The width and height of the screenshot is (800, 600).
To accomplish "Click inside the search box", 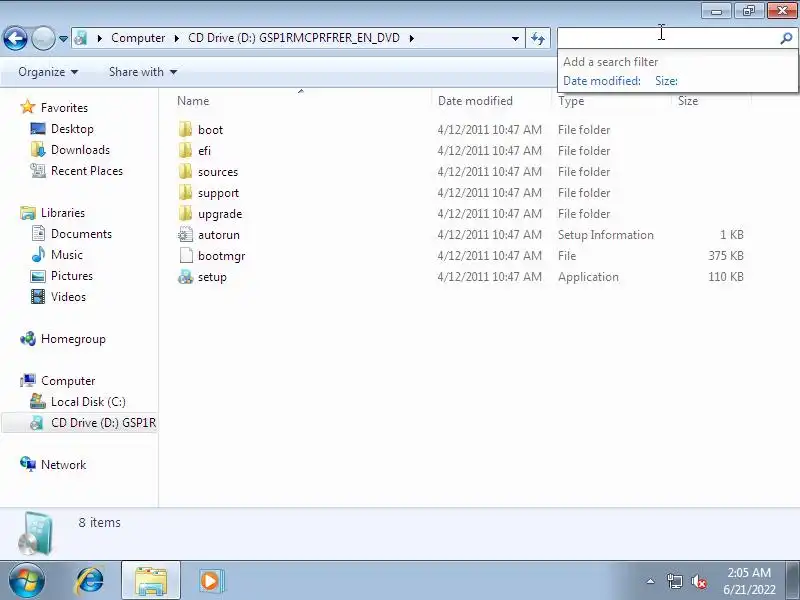I will point(668,38).
